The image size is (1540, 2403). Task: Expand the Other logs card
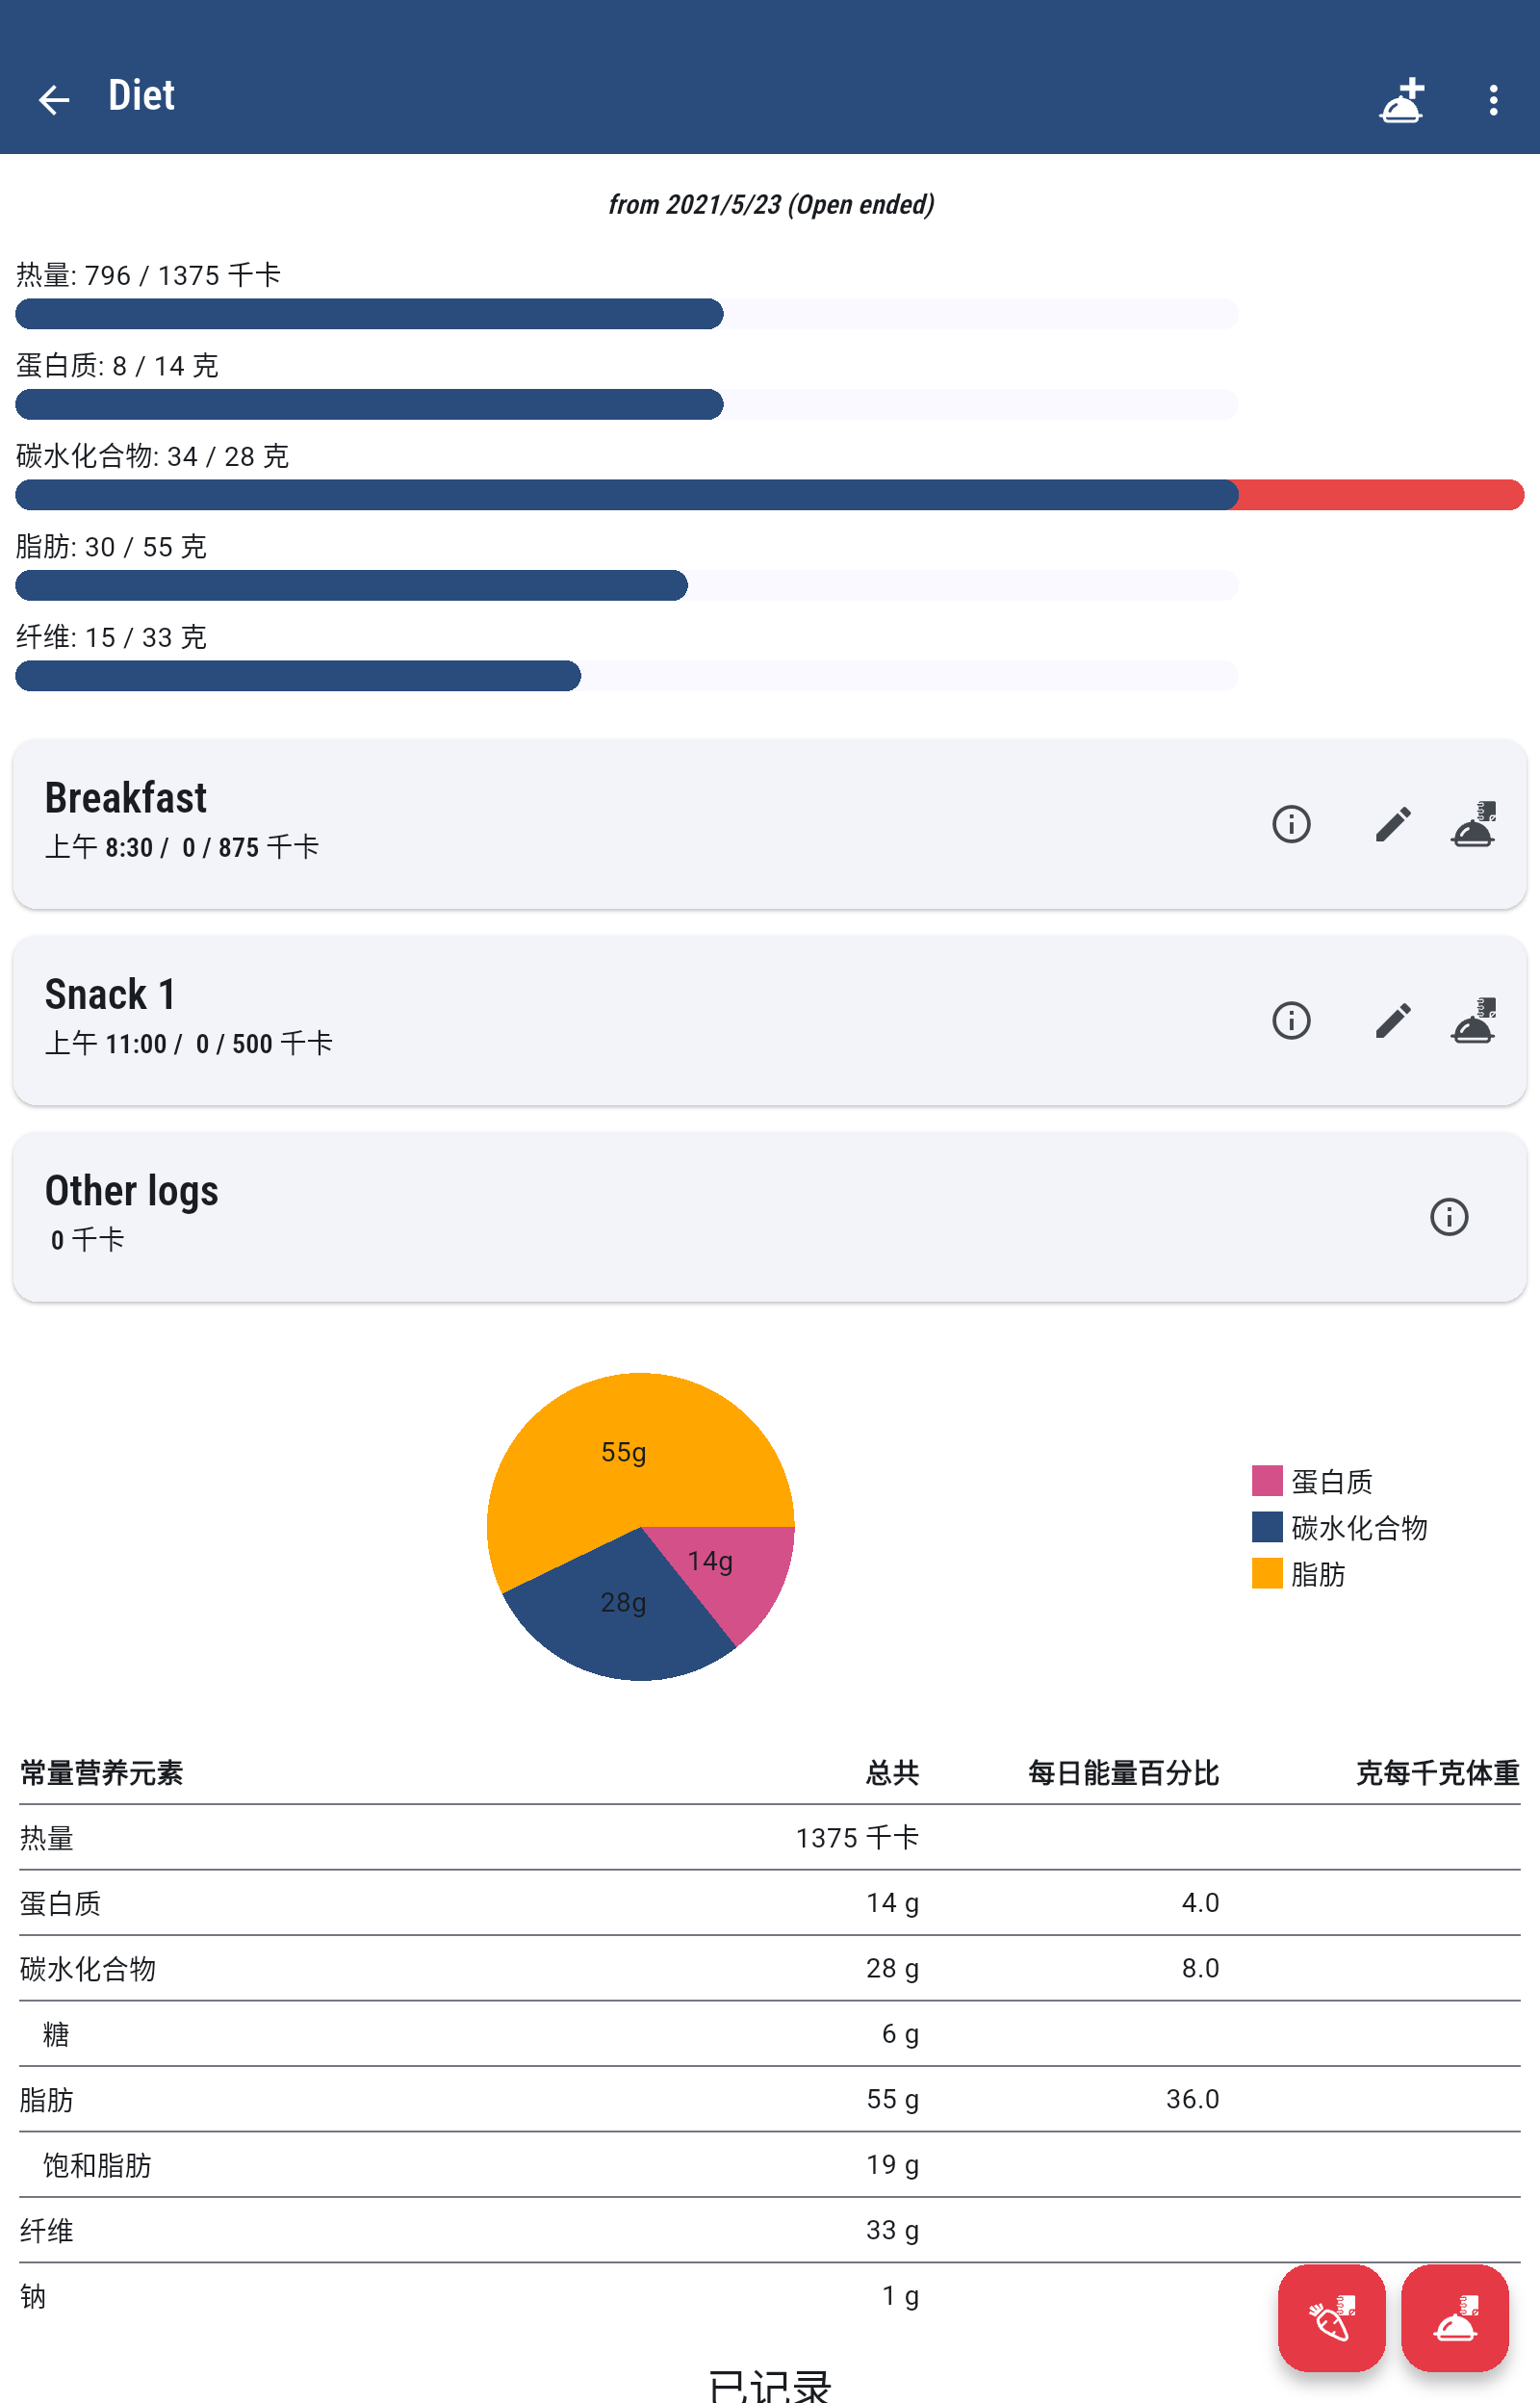coord(600,1215)
